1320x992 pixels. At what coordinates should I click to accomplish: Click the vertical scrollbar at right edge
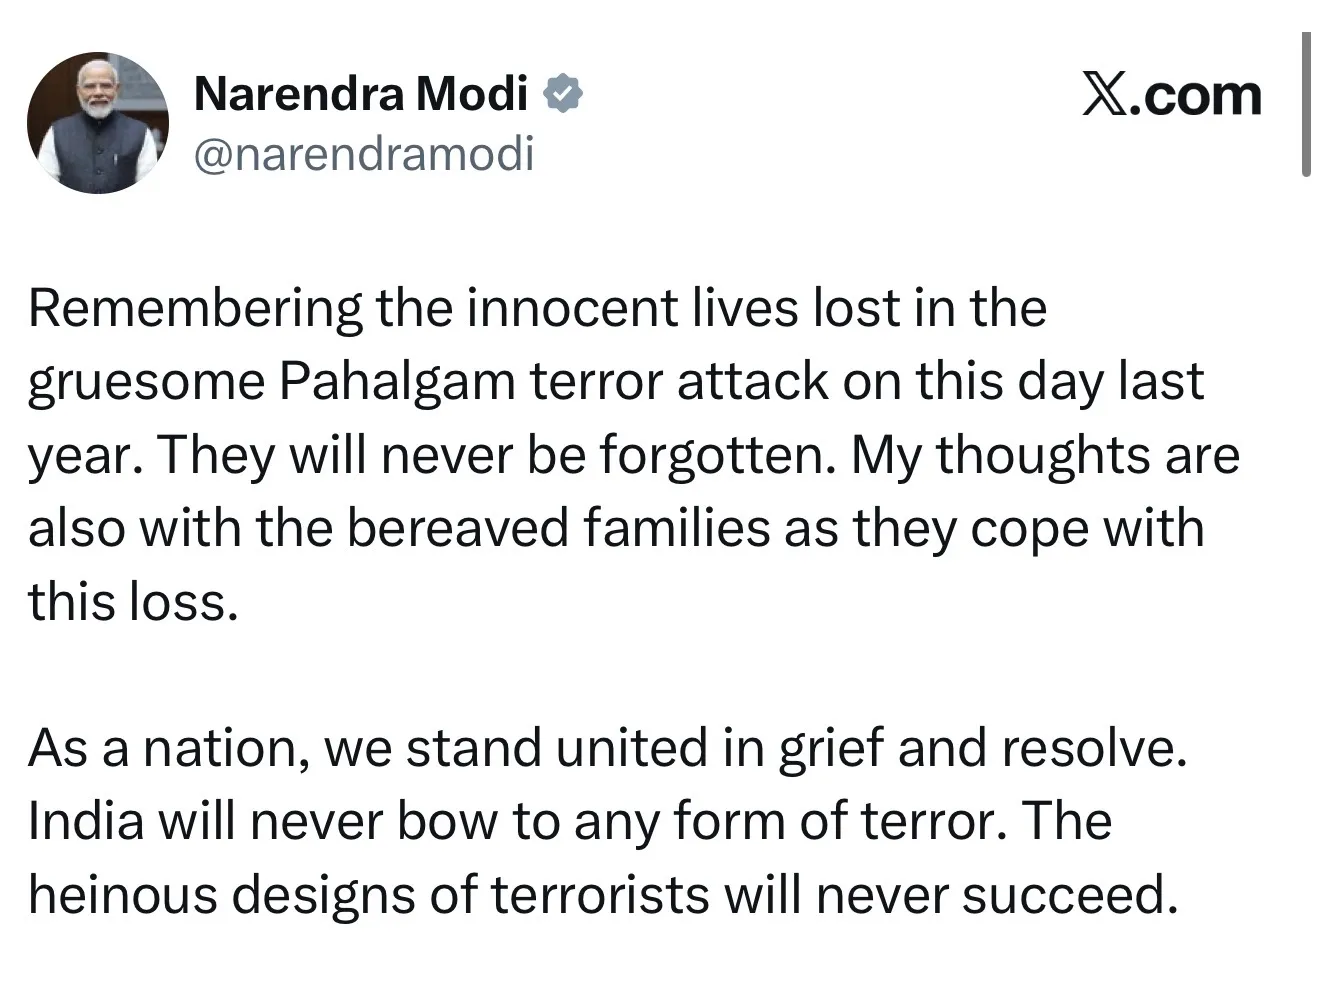(x=1305, y=104)
